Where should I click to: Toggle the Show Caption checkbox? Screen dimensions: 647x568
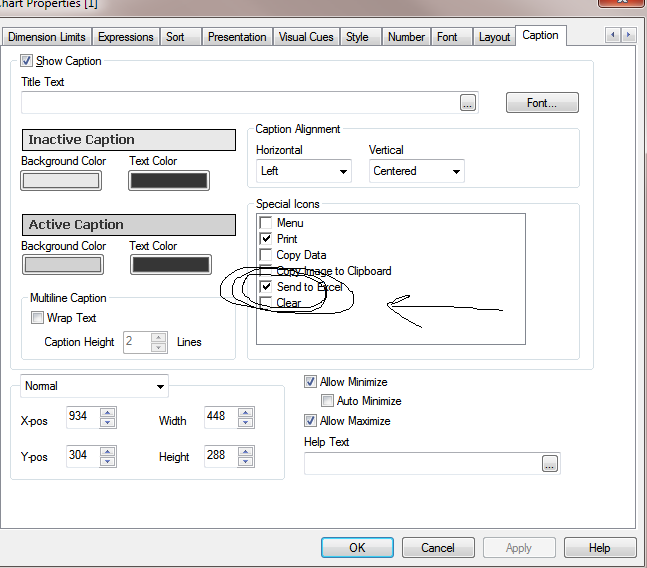coord(26,61)
